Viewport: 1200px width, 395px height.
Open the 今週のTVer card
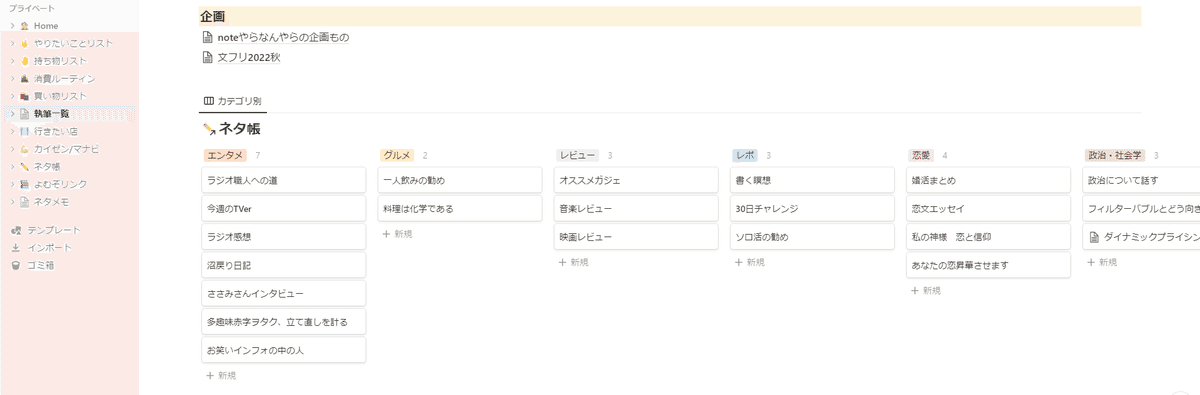[283, 209]
